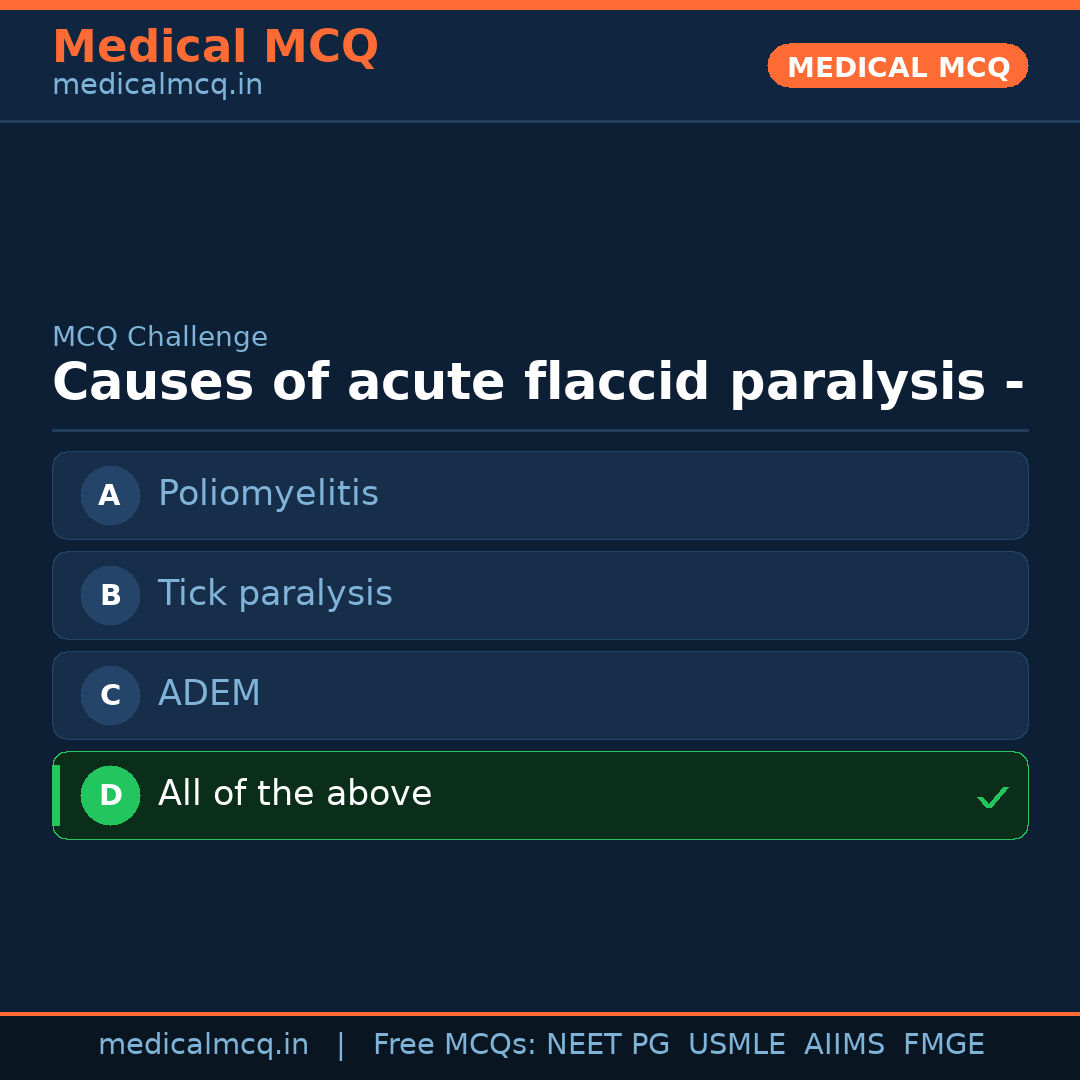Click the USMLE footer item
The width and height of the screenshot is (1080, 1080).
point(736,1045)
